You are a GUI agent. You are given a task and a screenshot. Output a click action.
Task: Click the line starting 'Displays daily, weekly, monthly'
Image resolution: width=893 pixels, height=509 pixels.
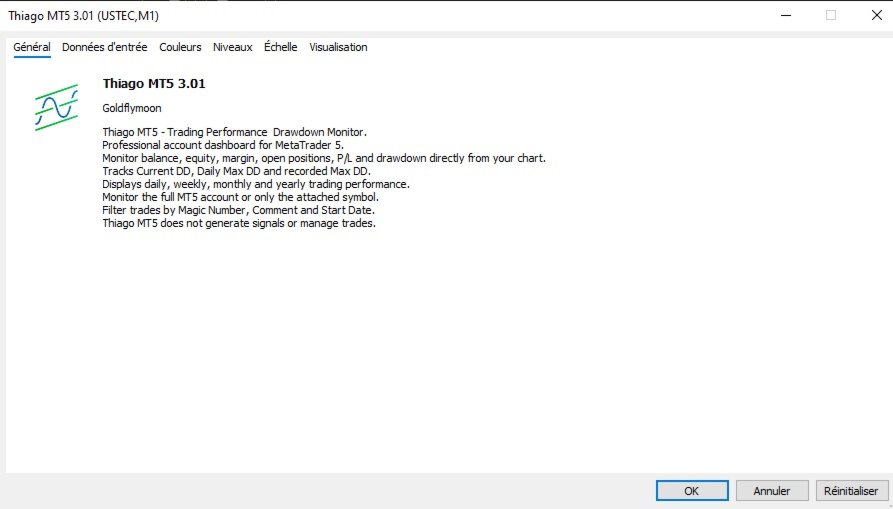tap(256, 184)
